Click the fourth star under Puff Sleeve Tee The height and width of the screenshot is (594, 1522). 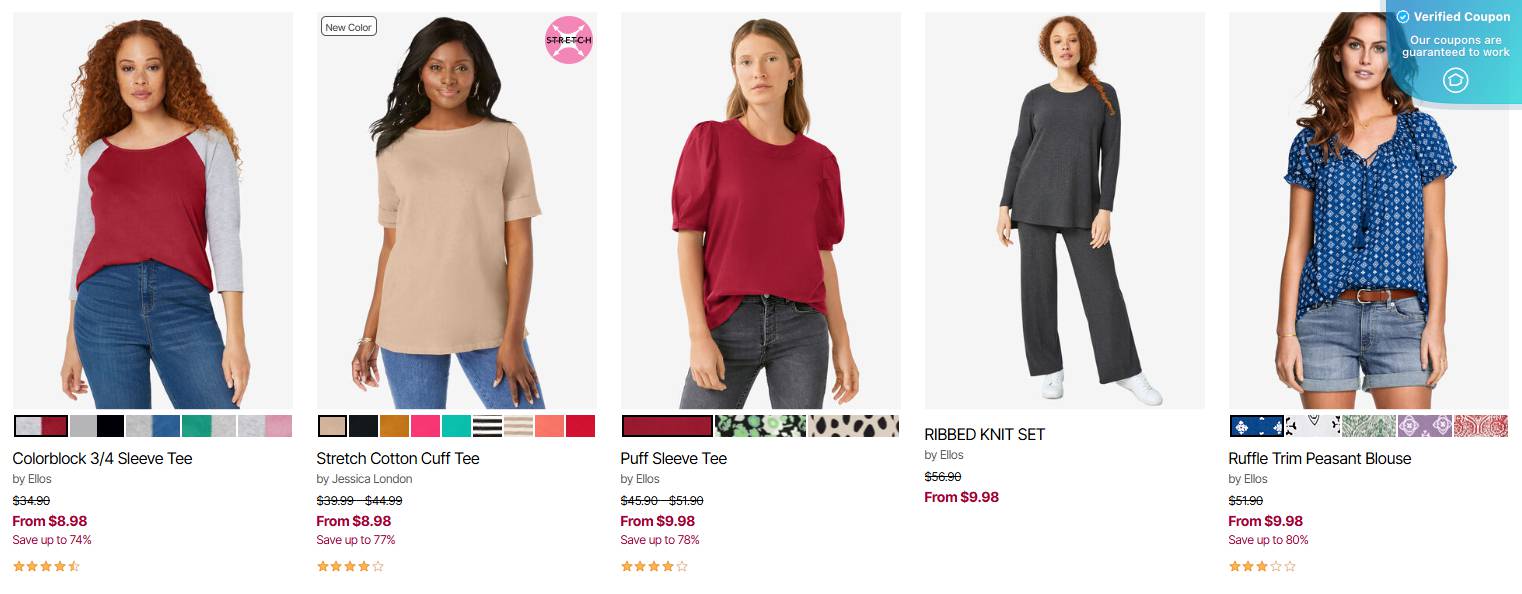668,566
